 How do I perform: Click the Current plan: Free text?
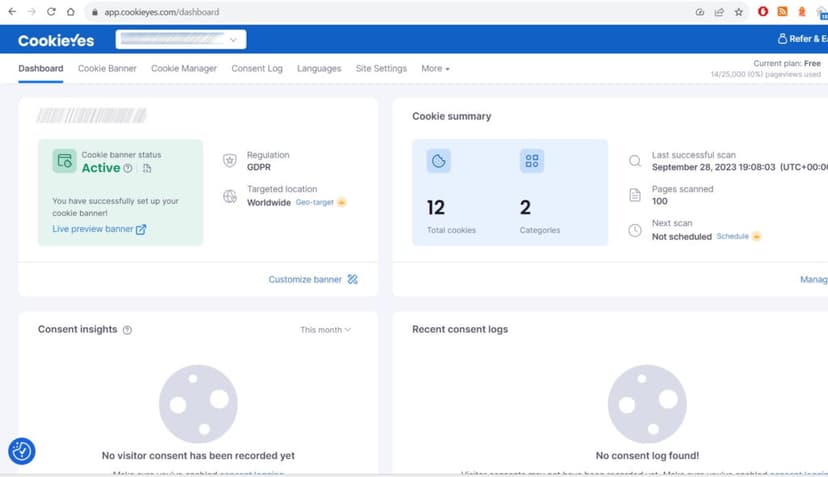pyautogui.click(x=787, y=63)
